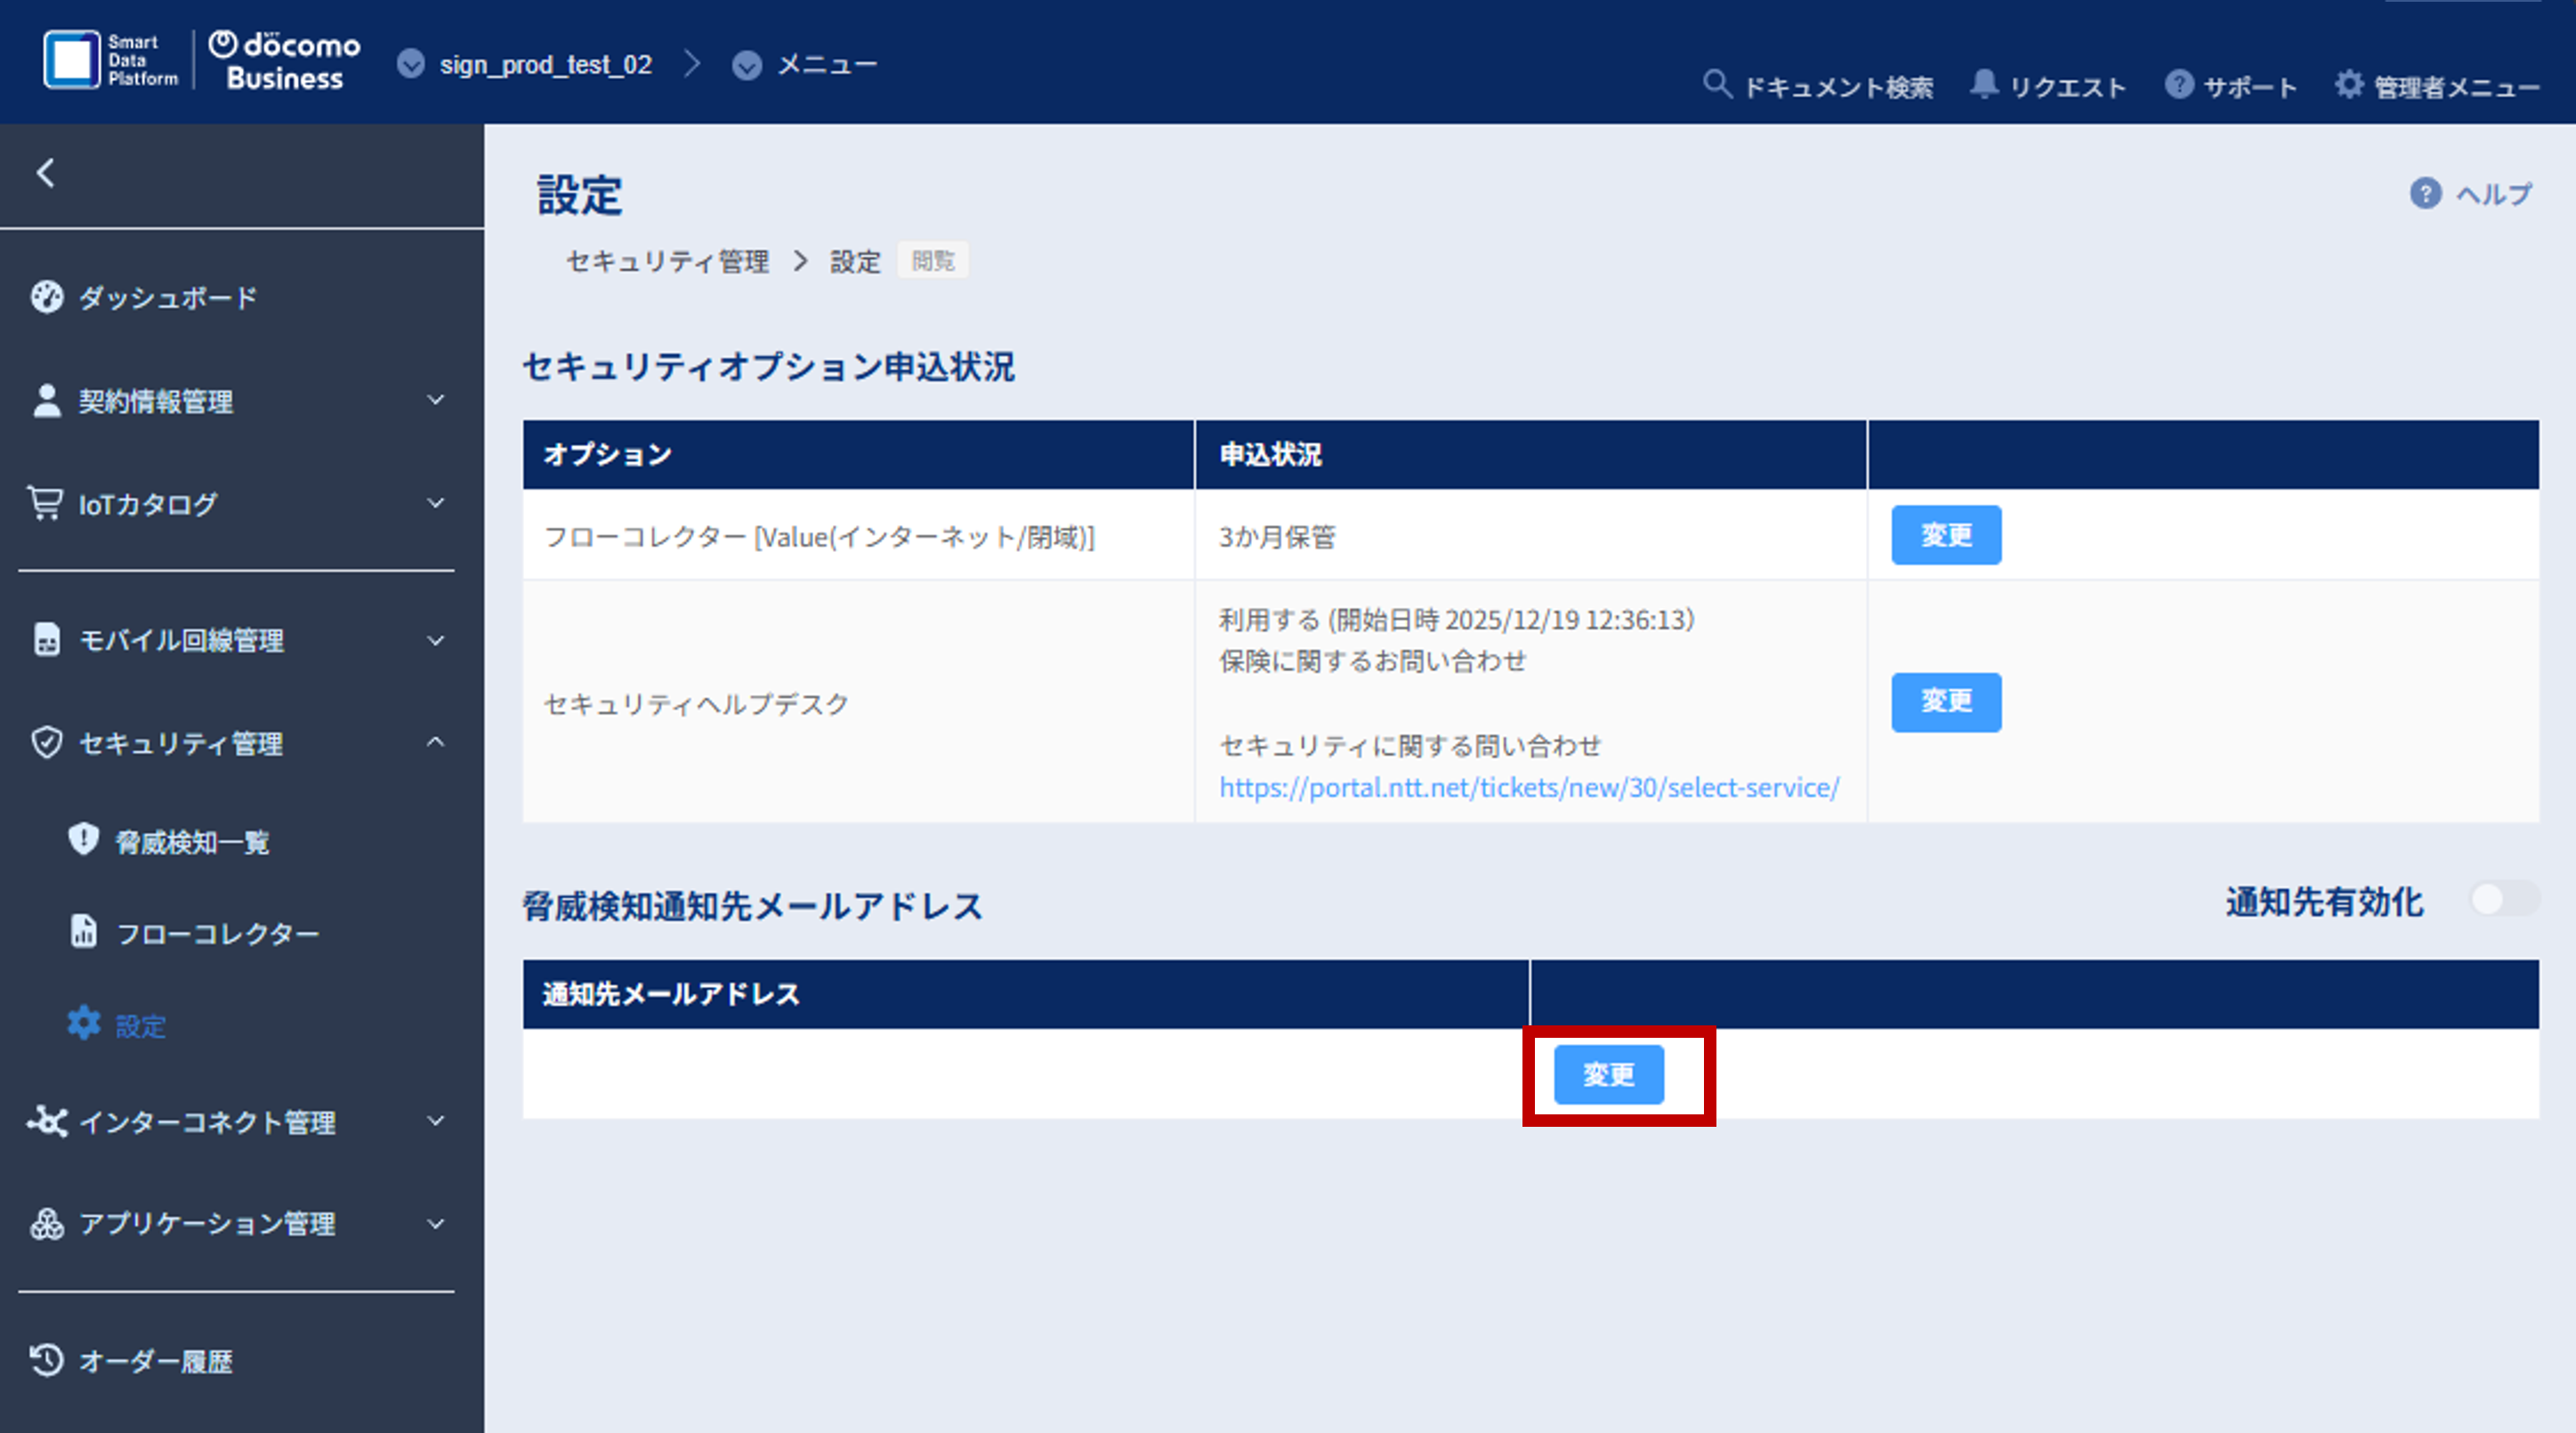Image resolution: width=2576 pixels, height=1433 pixels.
Task: Collapse the sidebar with the back arrow
Action: click(45, 174)
